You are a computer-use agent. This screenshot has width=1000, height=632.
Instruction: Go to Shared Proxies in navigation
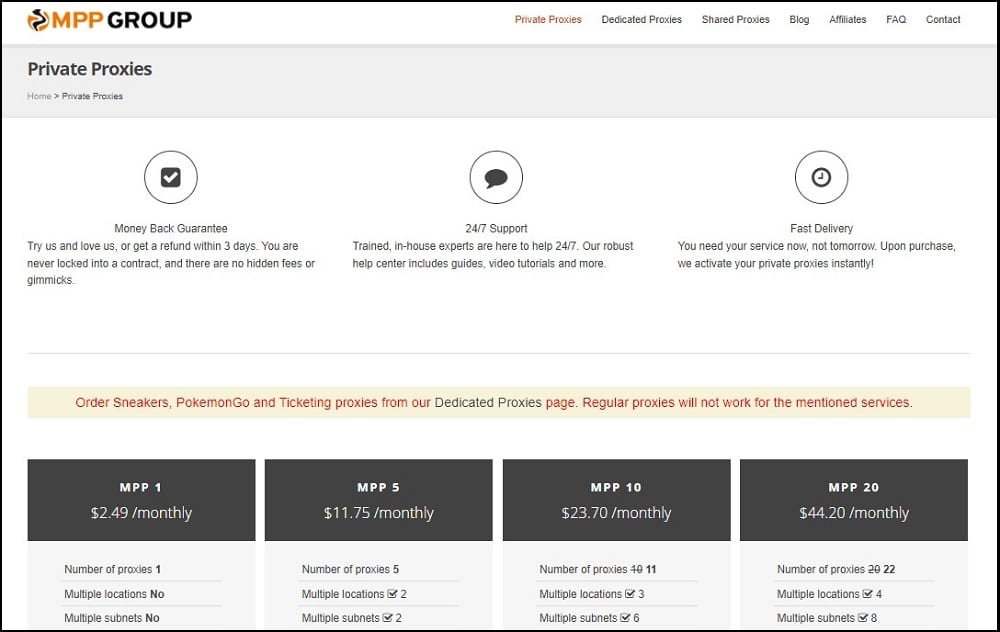click(735, 20)
